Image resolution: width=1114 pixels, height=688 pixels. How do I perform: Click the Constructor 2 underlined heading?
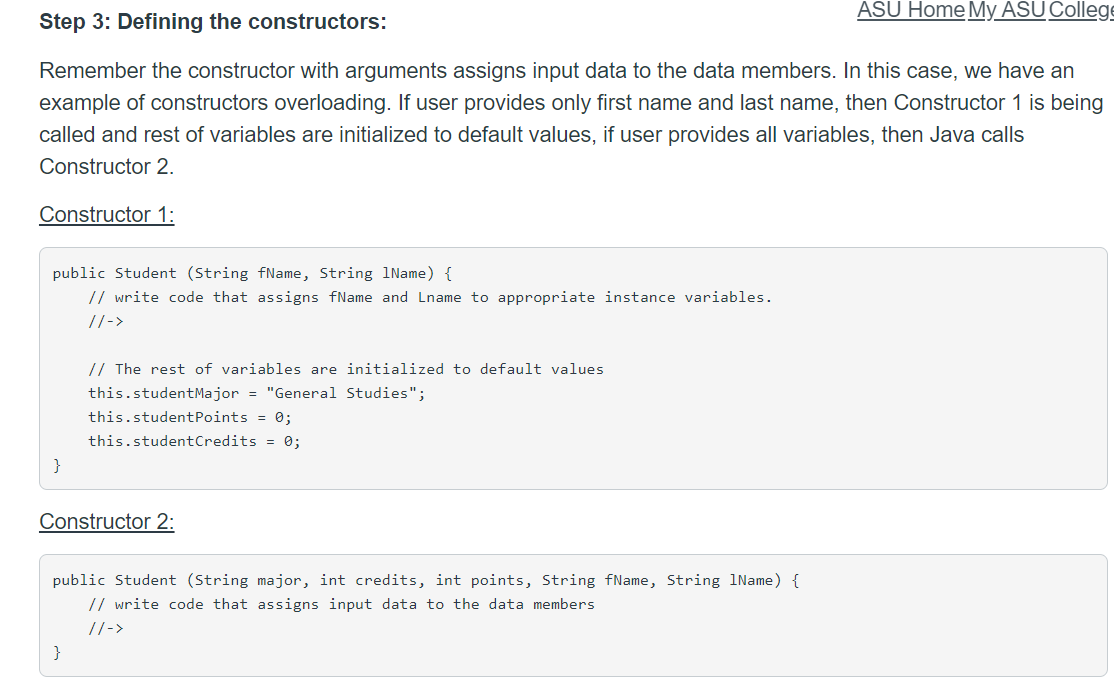pyautogui.click(x=107, y=522)
